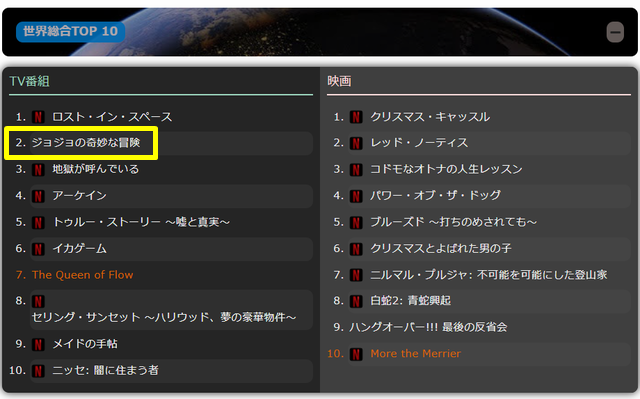Click the Netflix icon beside クリスマスとよばれた男の子
Image resolution: width=640 pixels, height=399 pixels.
(x=356, y=249)
